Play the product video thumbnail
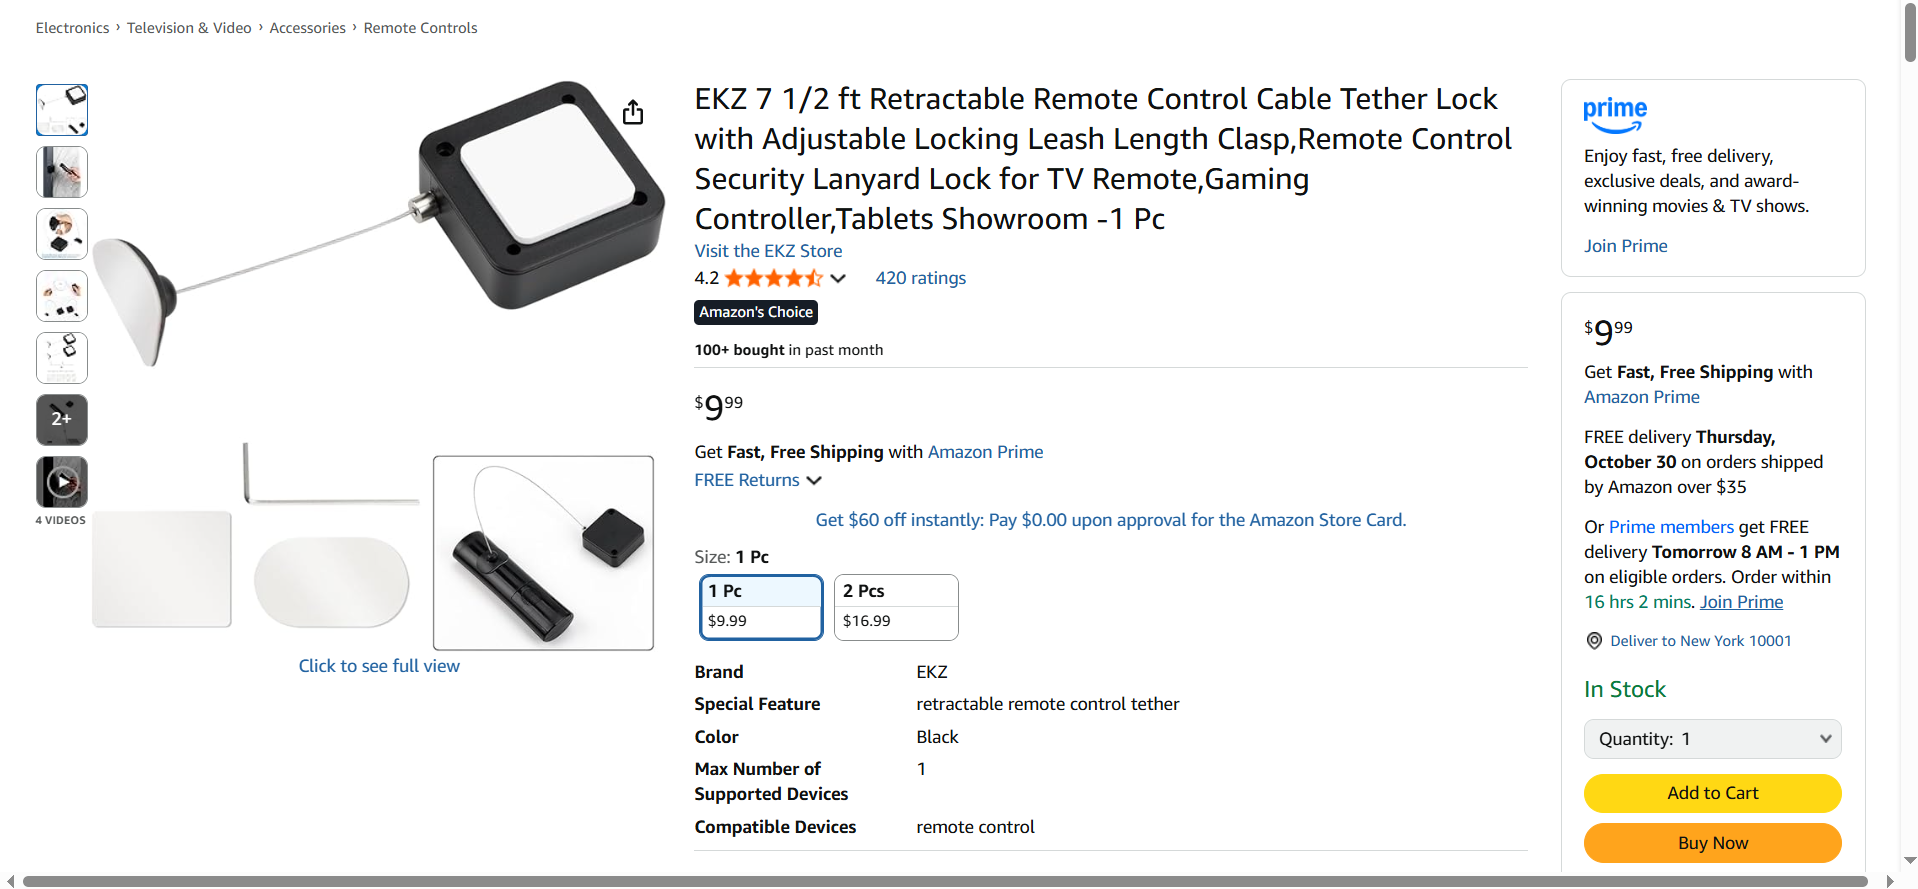The height and width of the screenshot is (889, 1918). click(x=62, y=482)
